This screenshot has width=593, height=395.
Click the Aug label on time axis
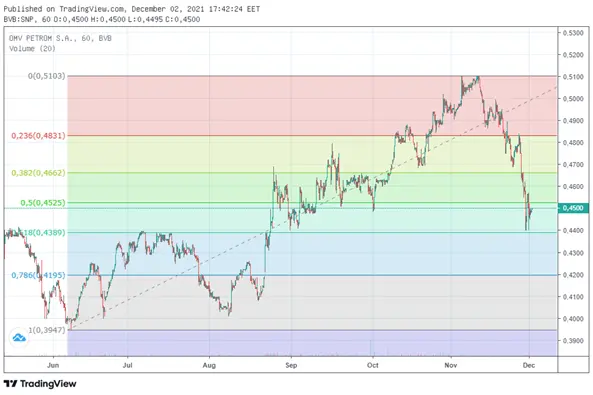[x=209, y=365]
